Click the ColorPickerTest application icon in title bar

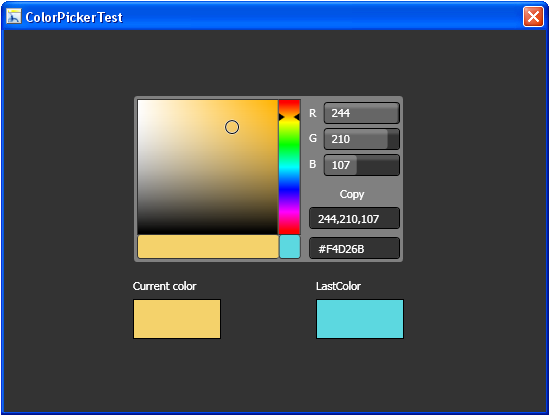14,16
